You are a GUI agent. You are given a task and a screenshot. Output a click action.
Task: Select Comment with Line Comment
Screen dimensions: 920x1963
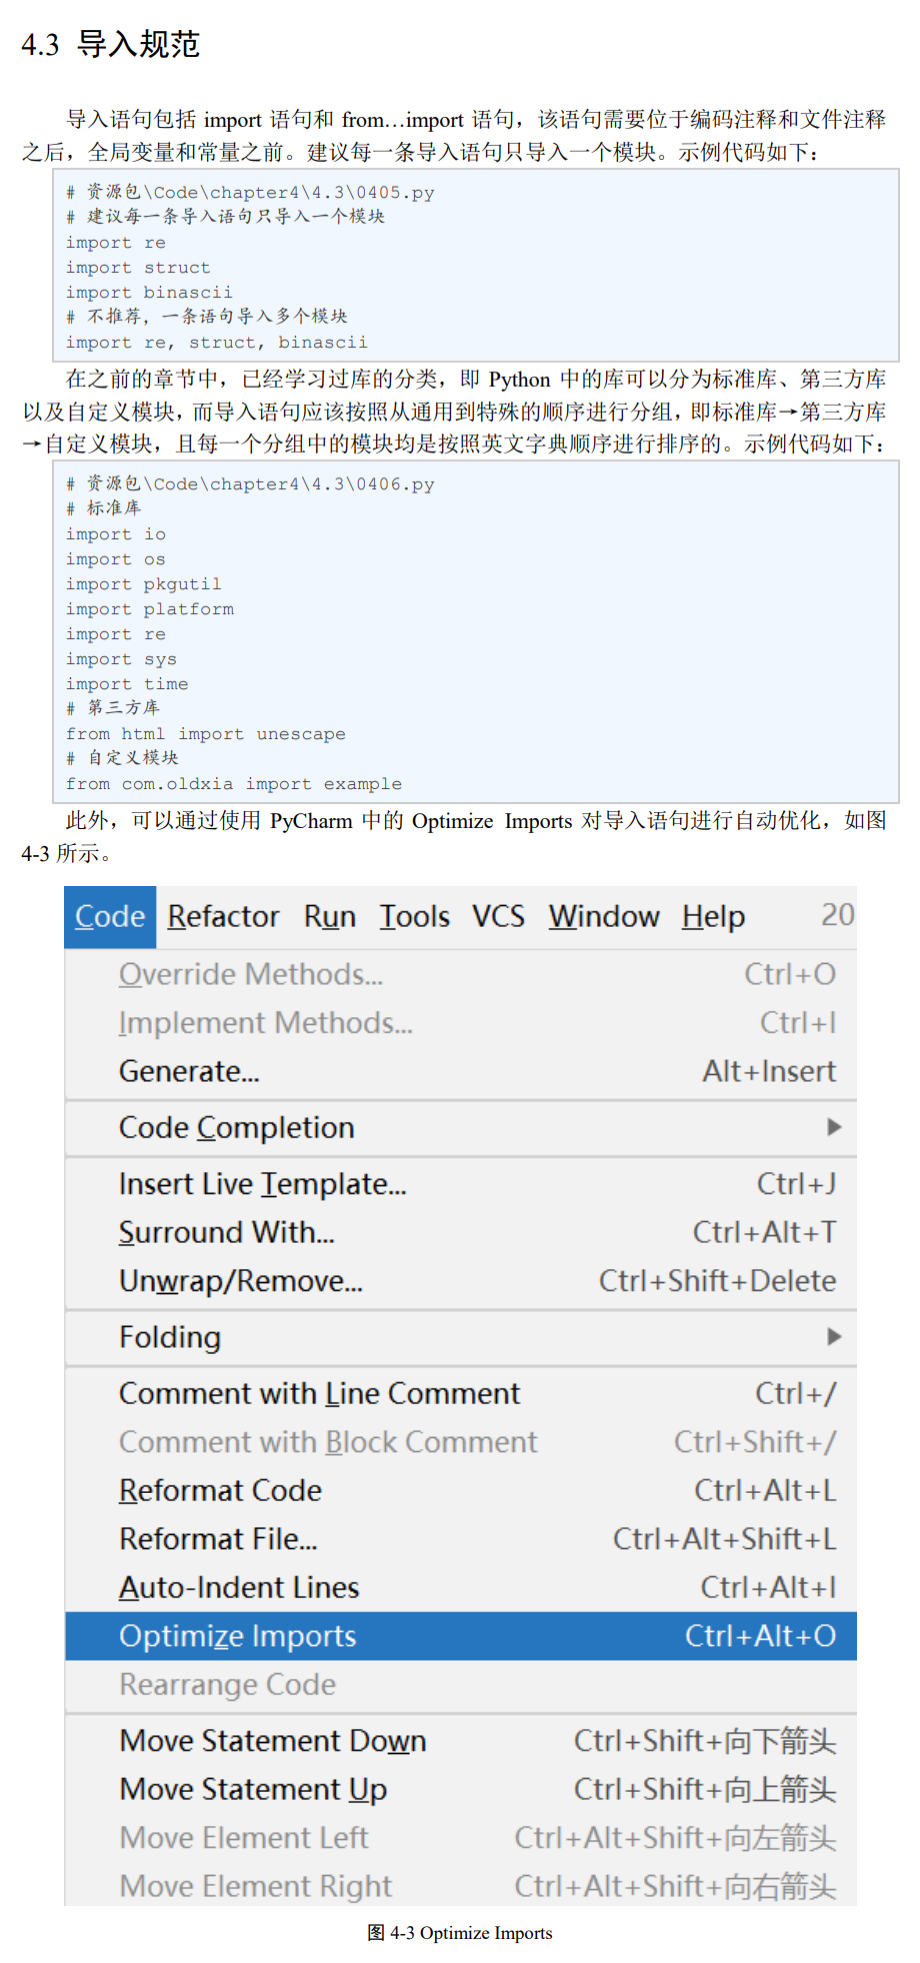pyautogui.click(x=461, y=1394)
